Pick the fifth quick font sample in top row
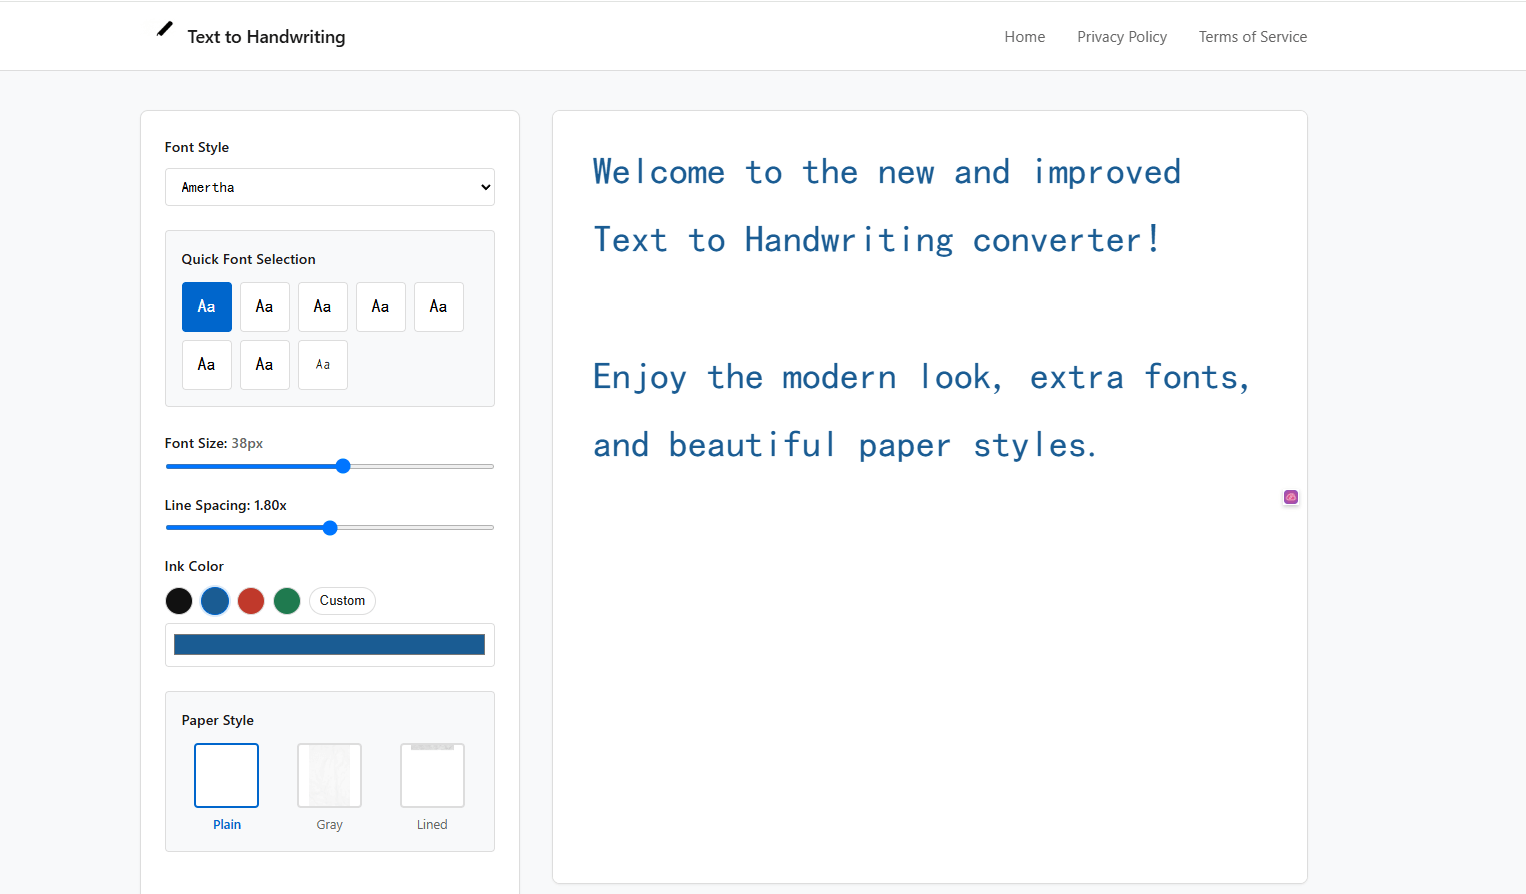 tap(439, 307)
